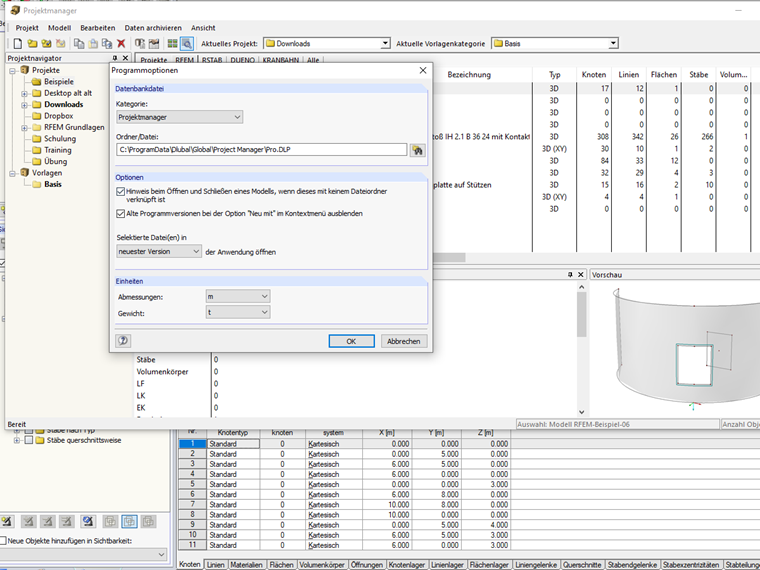Open the Kategorie Projektmanager dropdown
Screen dimensions: 760x570
tap(179, 117)
